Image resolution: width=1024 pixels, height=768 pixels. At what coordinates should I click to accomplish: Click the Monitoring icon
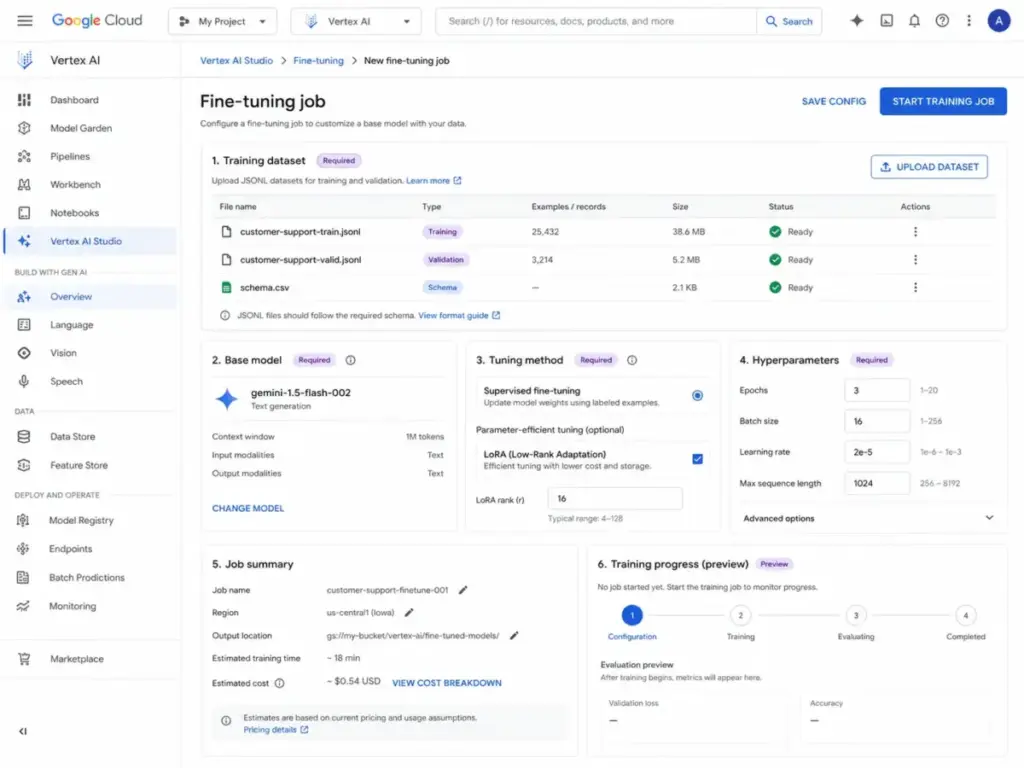pos(23,606)
